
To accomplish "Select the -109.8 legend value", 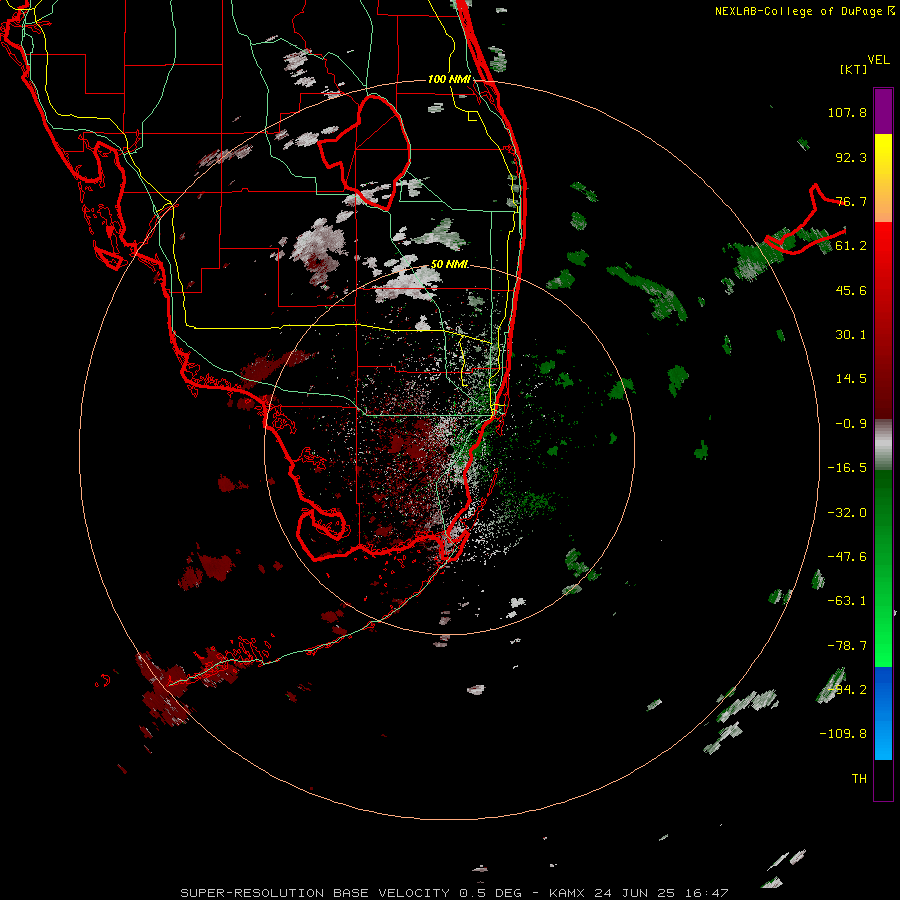I will pyautogui.click(x=843, y=734).
